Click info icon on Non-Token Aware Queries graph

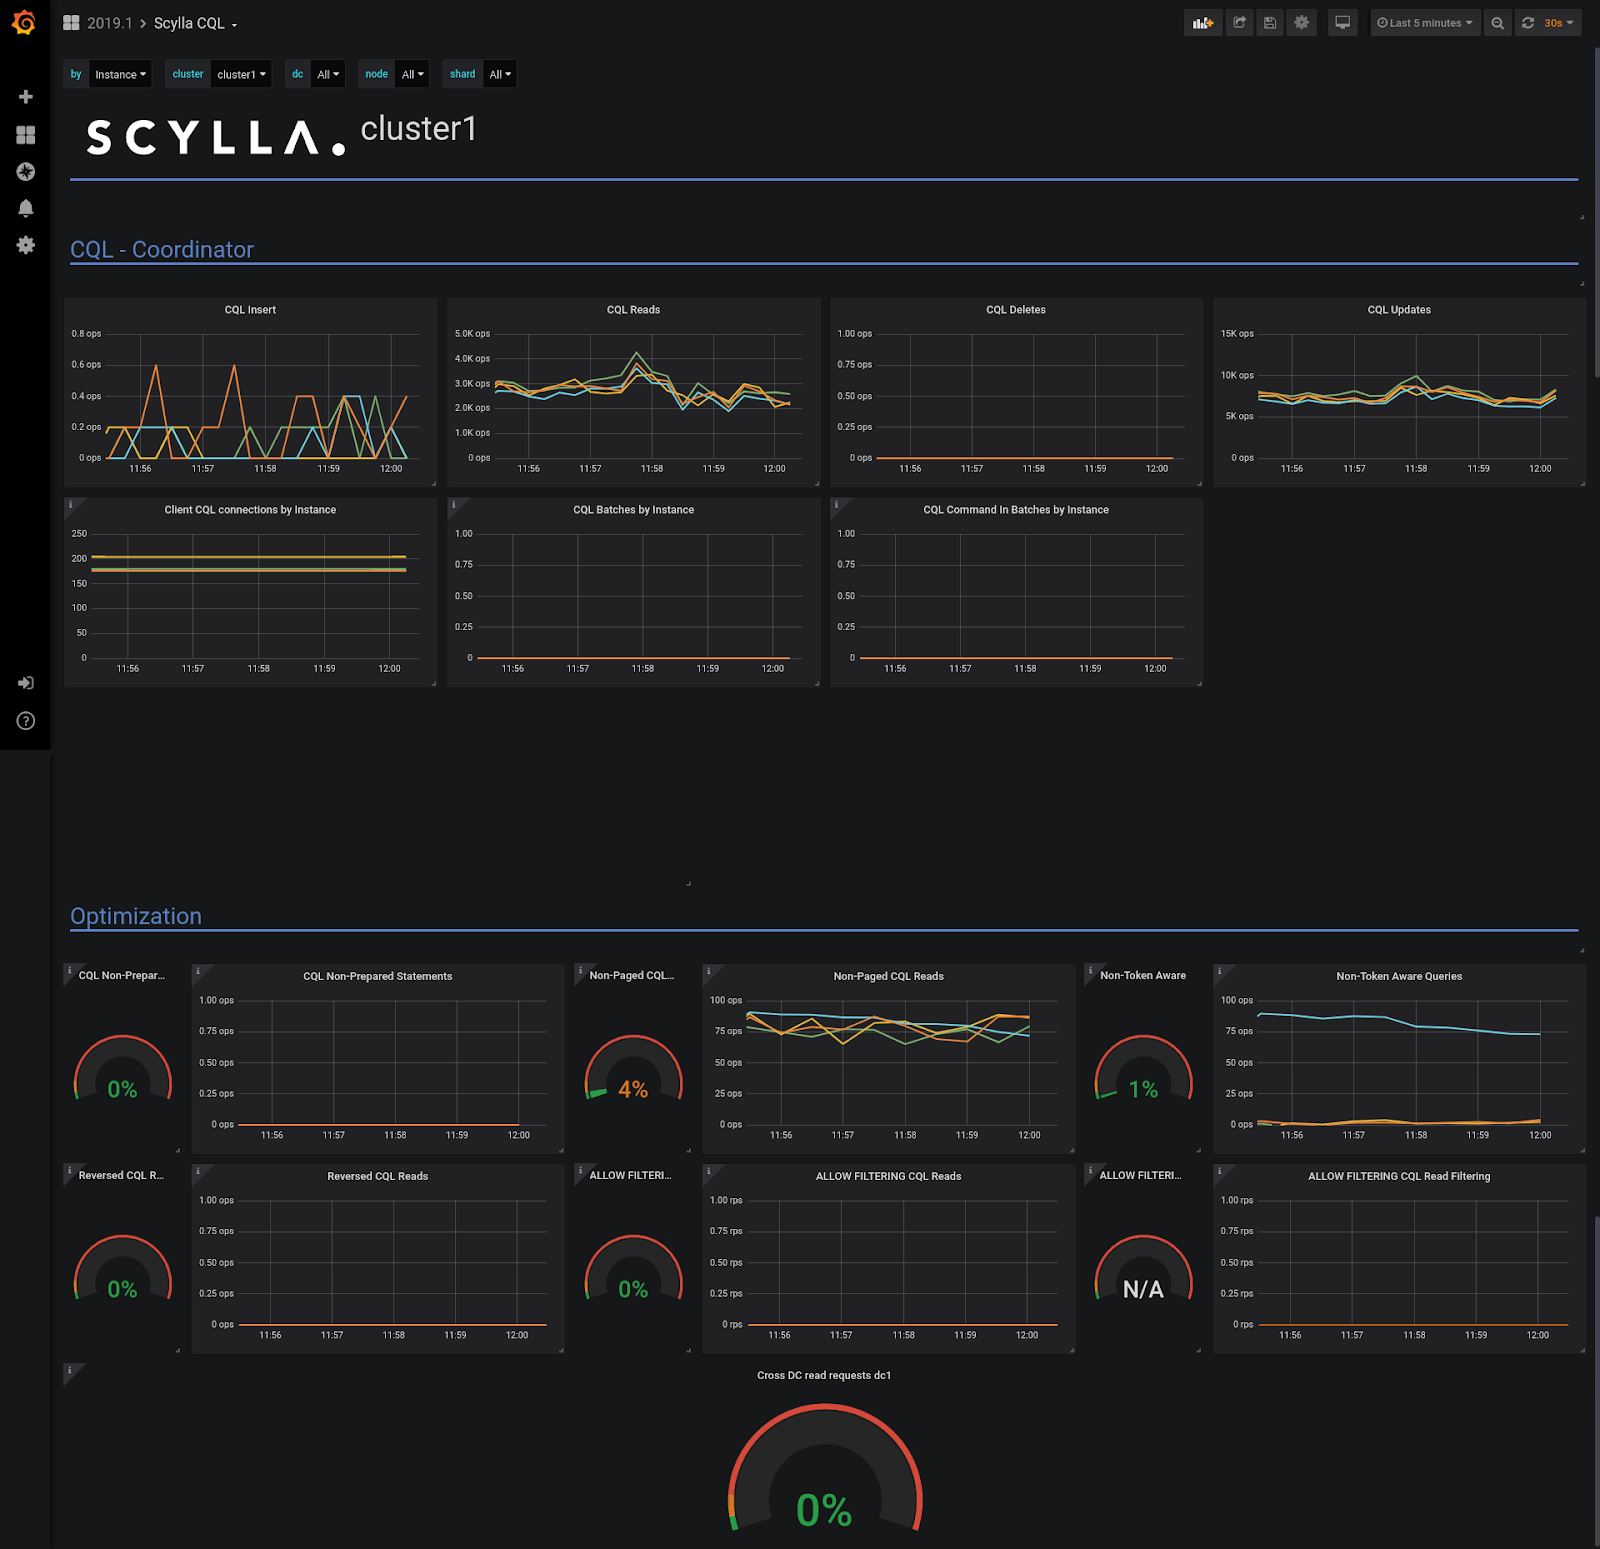(1219, 971)
